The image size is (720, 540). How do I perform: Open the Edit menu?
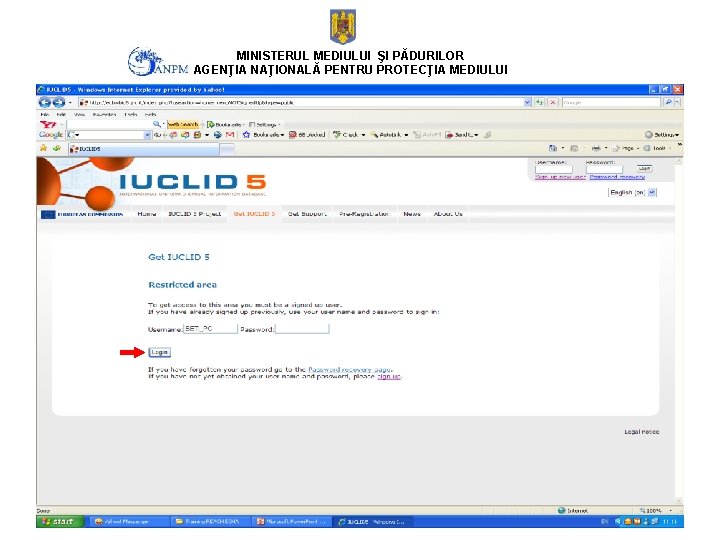coord(61,114)
